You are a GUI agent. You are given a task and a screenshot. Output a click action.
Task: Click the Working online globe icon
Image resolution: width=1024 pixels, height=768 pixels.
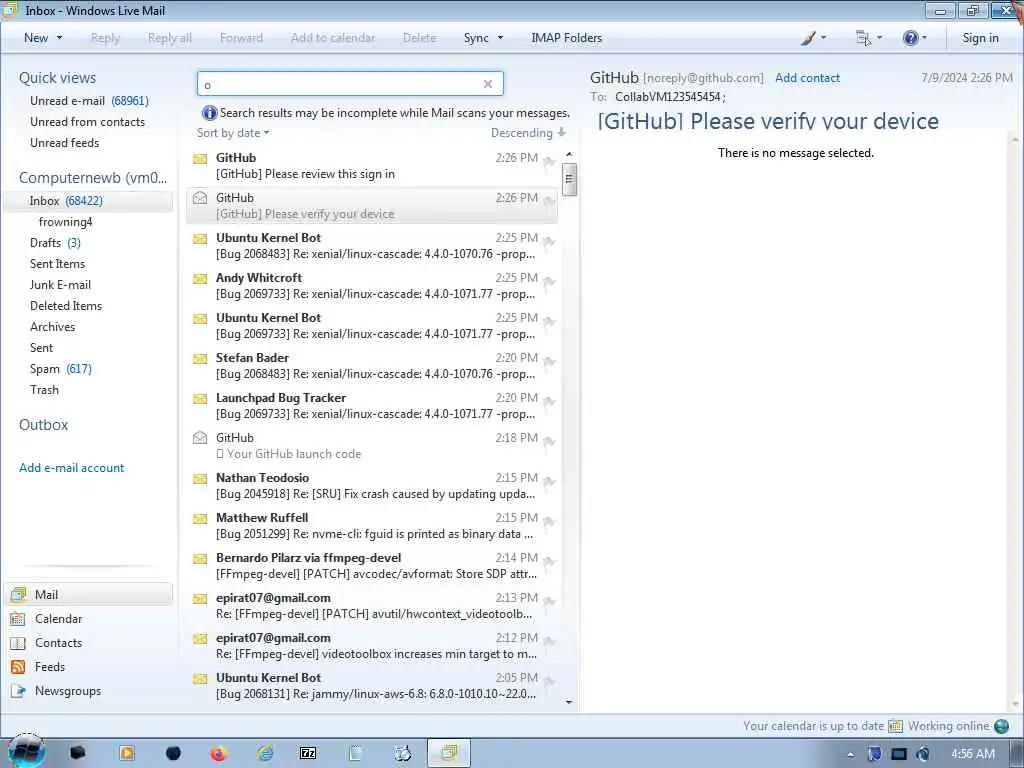(x=1001, y=726)
